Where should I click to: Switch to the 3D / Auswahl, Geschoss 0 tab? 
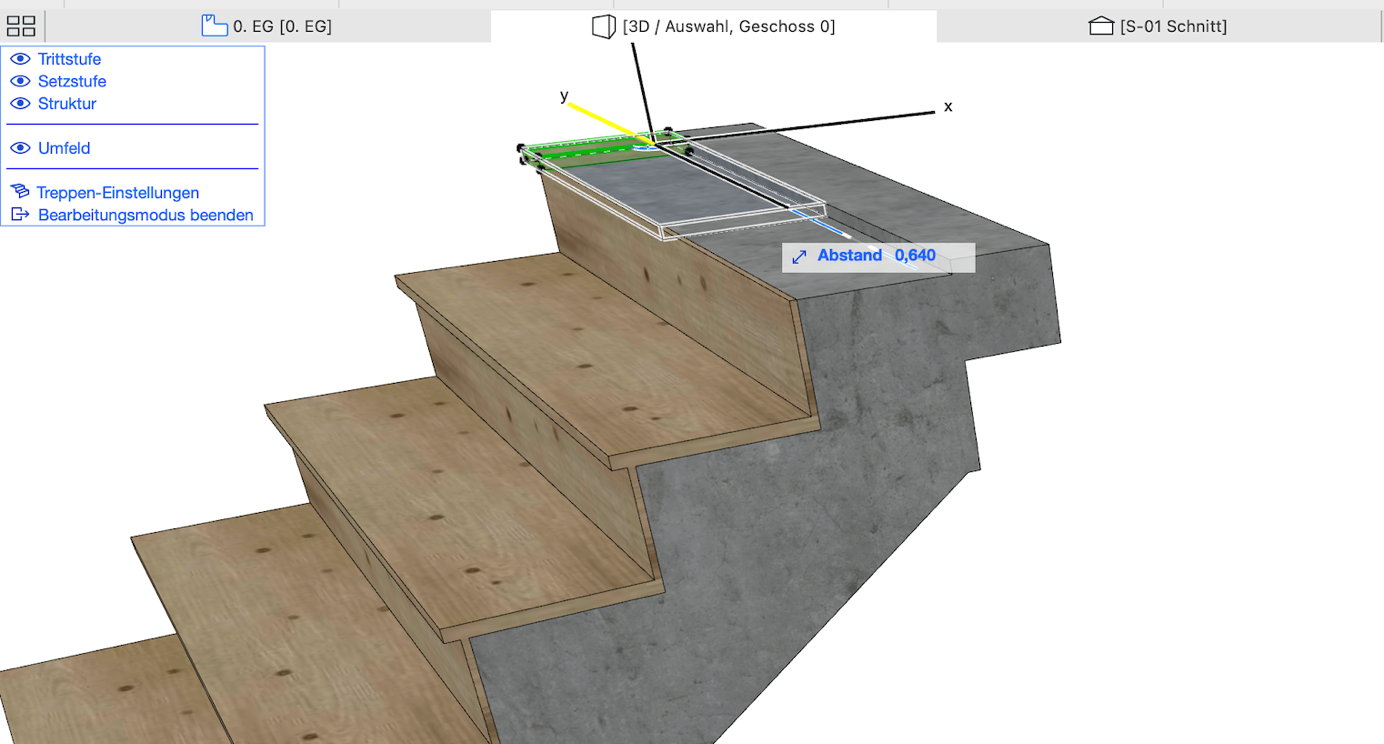coord(714,26)
